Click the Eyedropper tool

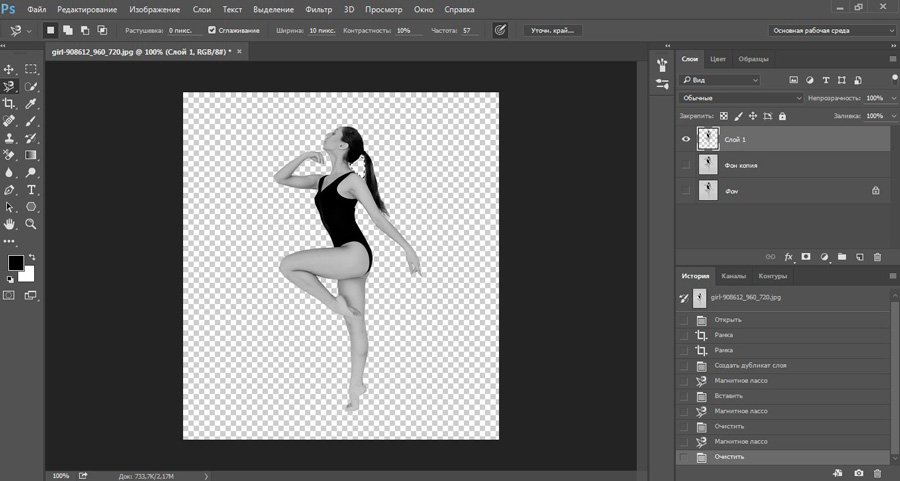coord(31,103)
